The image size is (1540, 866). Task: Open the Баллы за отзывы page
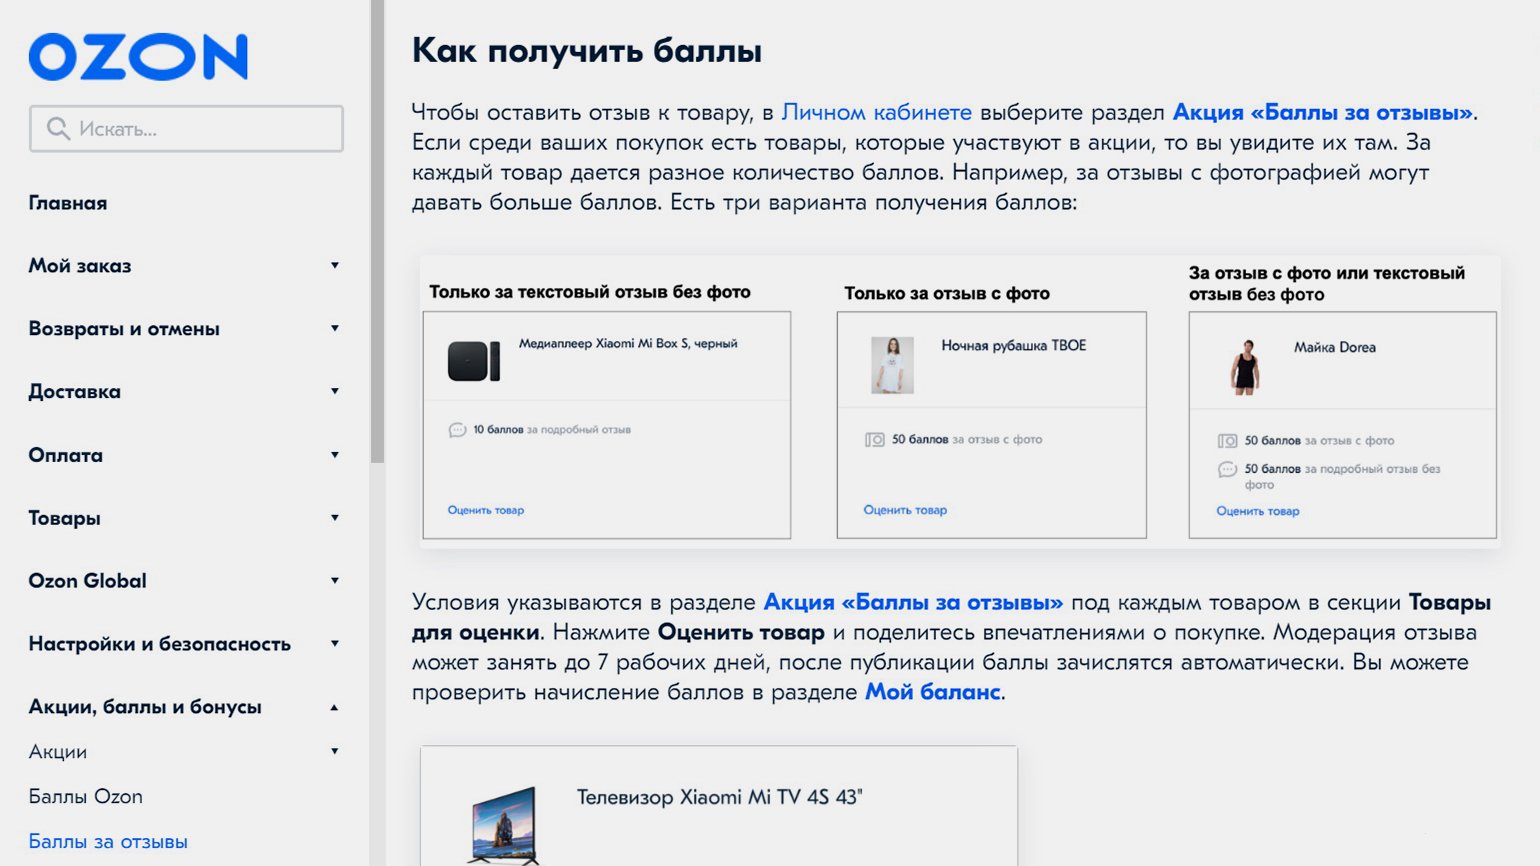tap(108, 842)
